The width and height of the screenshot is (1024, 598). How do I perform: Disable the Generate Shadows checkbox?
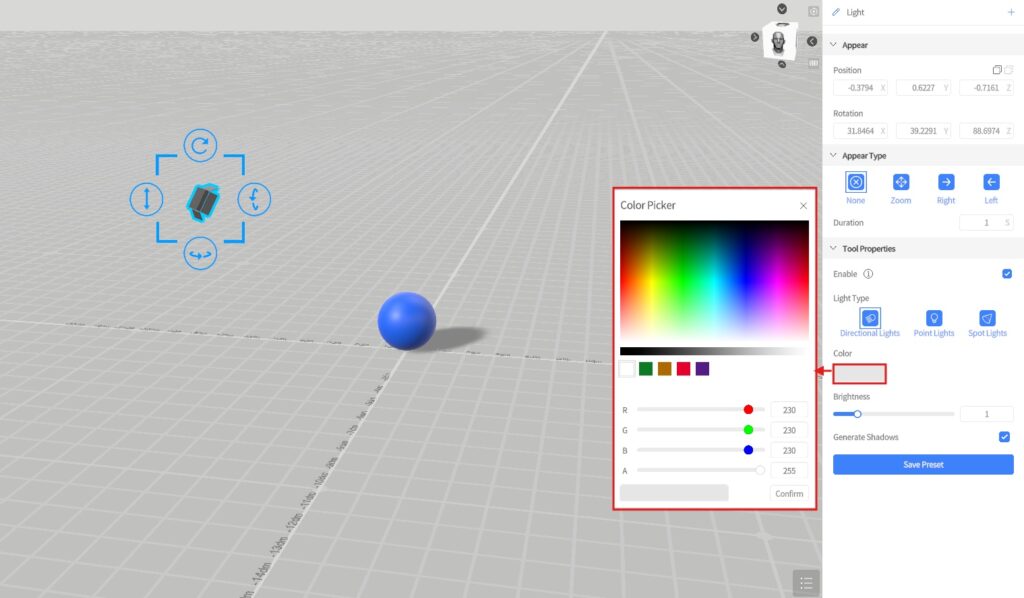point(1004,437)
